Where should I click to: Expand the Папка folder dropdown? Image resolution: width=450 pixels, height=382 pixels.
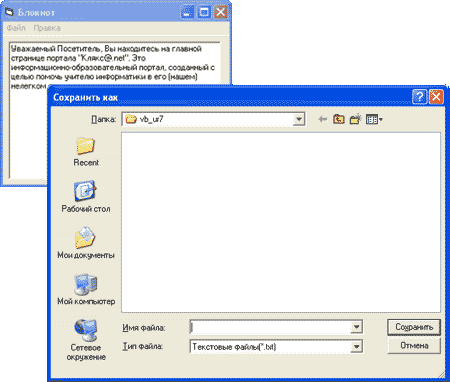pos(299,119)
